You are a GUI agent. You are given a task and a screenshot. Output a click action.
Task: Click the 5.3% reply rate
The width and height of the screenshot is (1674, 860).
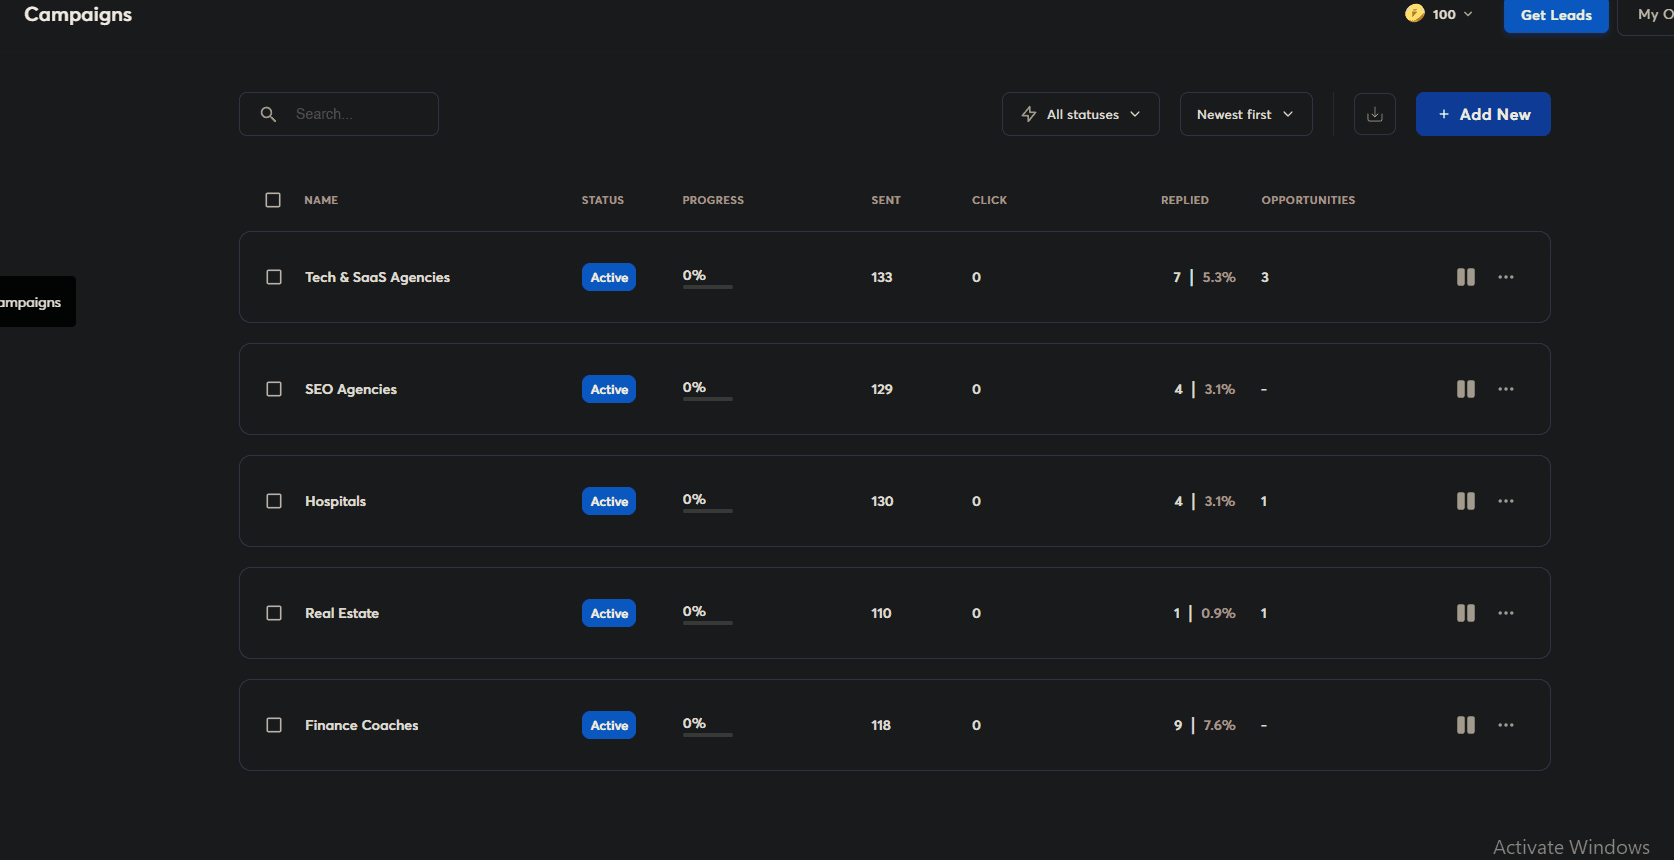(1219, 277)
